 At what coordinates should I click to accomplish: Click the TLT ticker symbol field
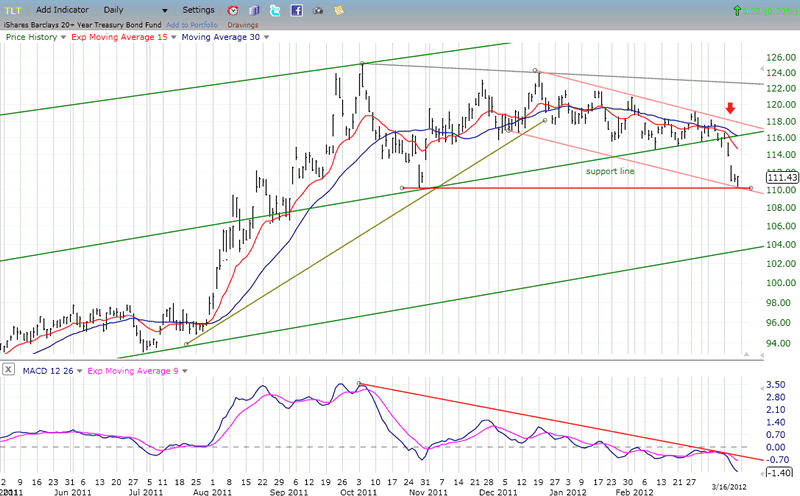(x=14, y=10)
